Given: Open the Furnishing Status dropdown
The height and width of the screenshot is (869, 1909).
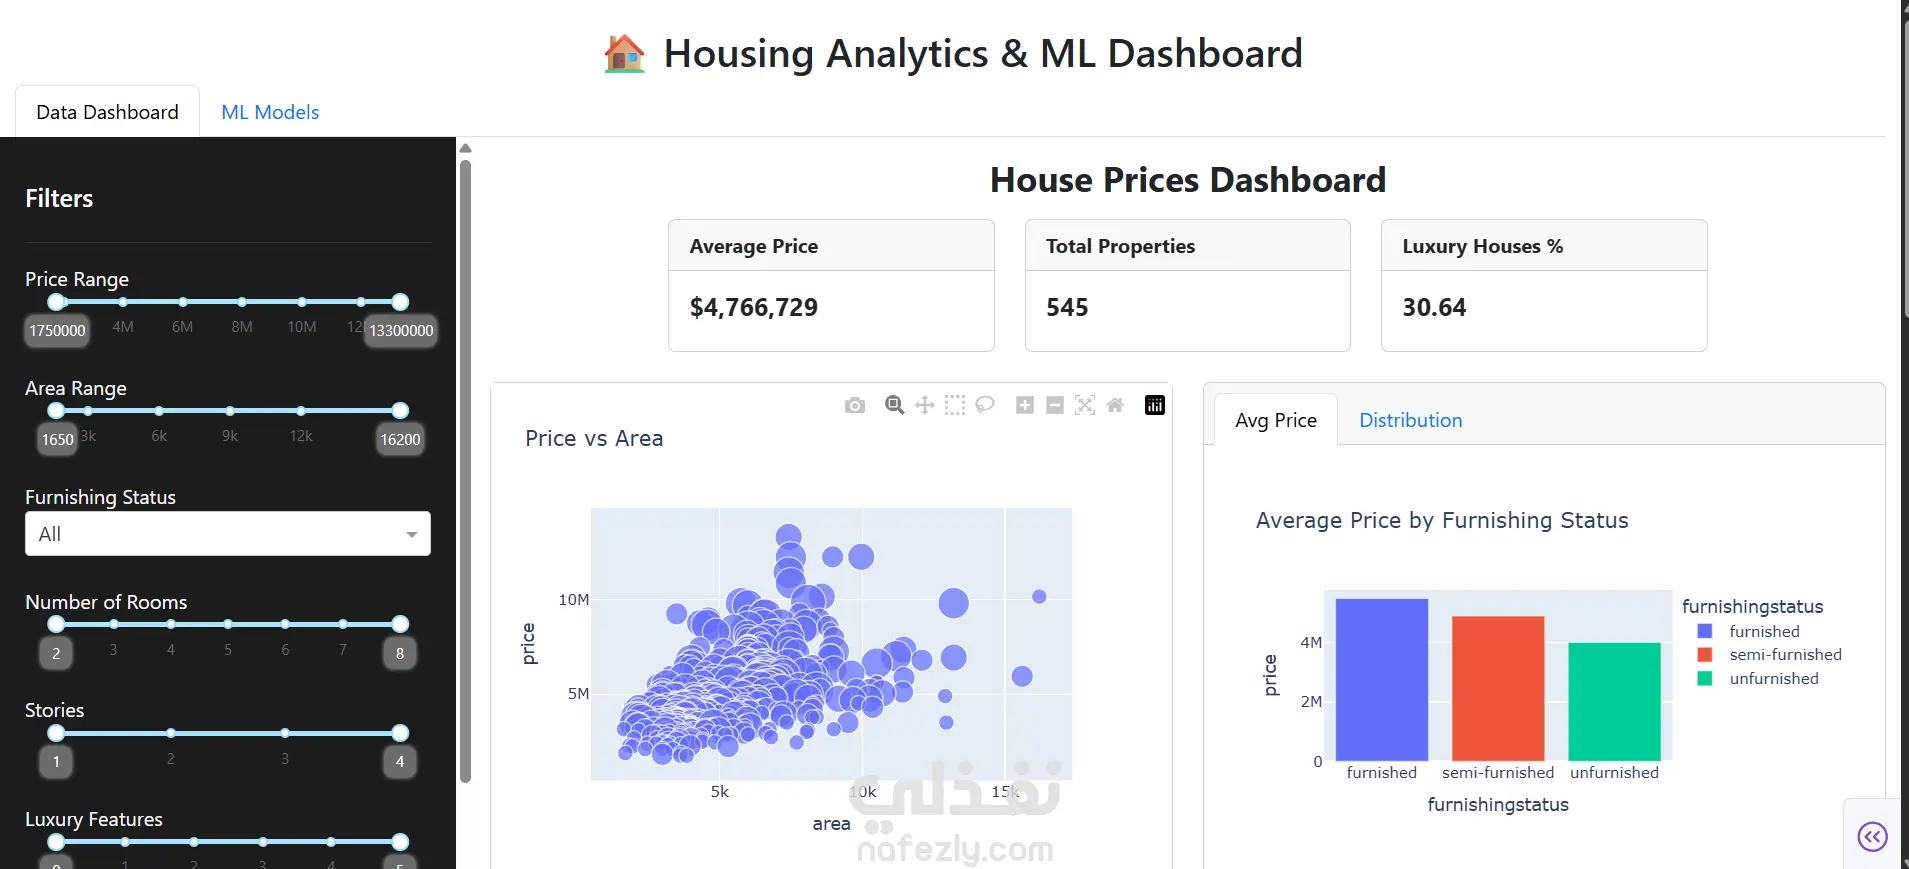Looking at the screenshot, I should pyautogui.click(x=228, y=534).
